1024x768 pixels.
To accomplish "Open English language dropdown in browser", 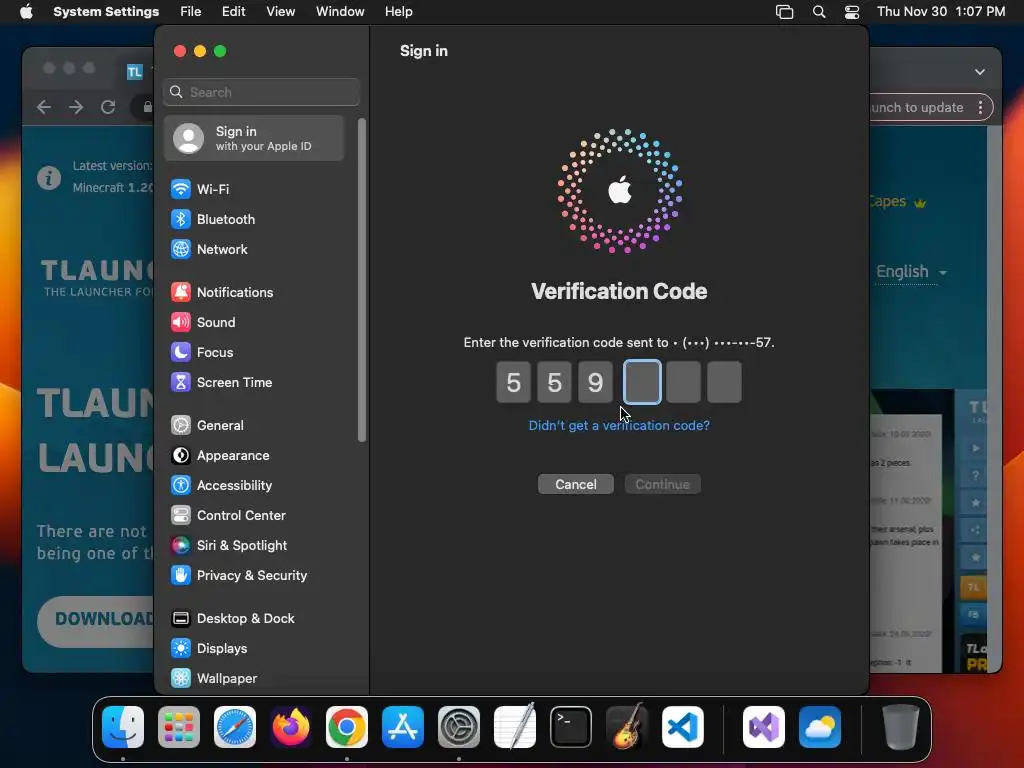I will pos(911,272).
